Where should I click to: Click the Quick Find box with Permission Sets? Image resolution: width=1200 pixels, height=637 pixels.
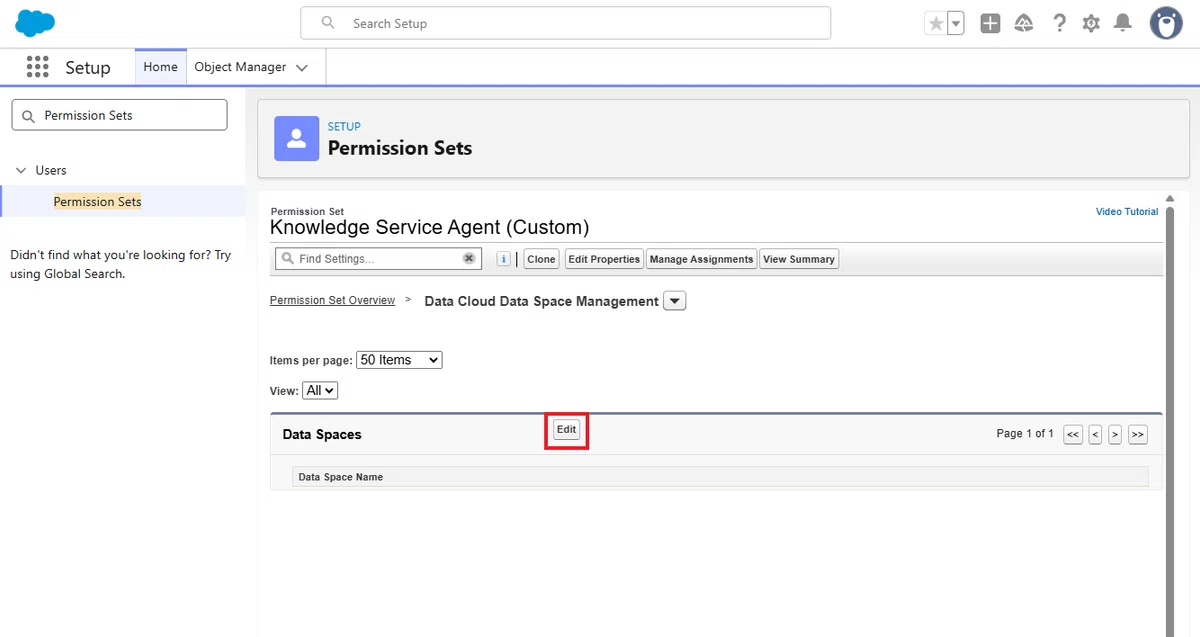119,115
